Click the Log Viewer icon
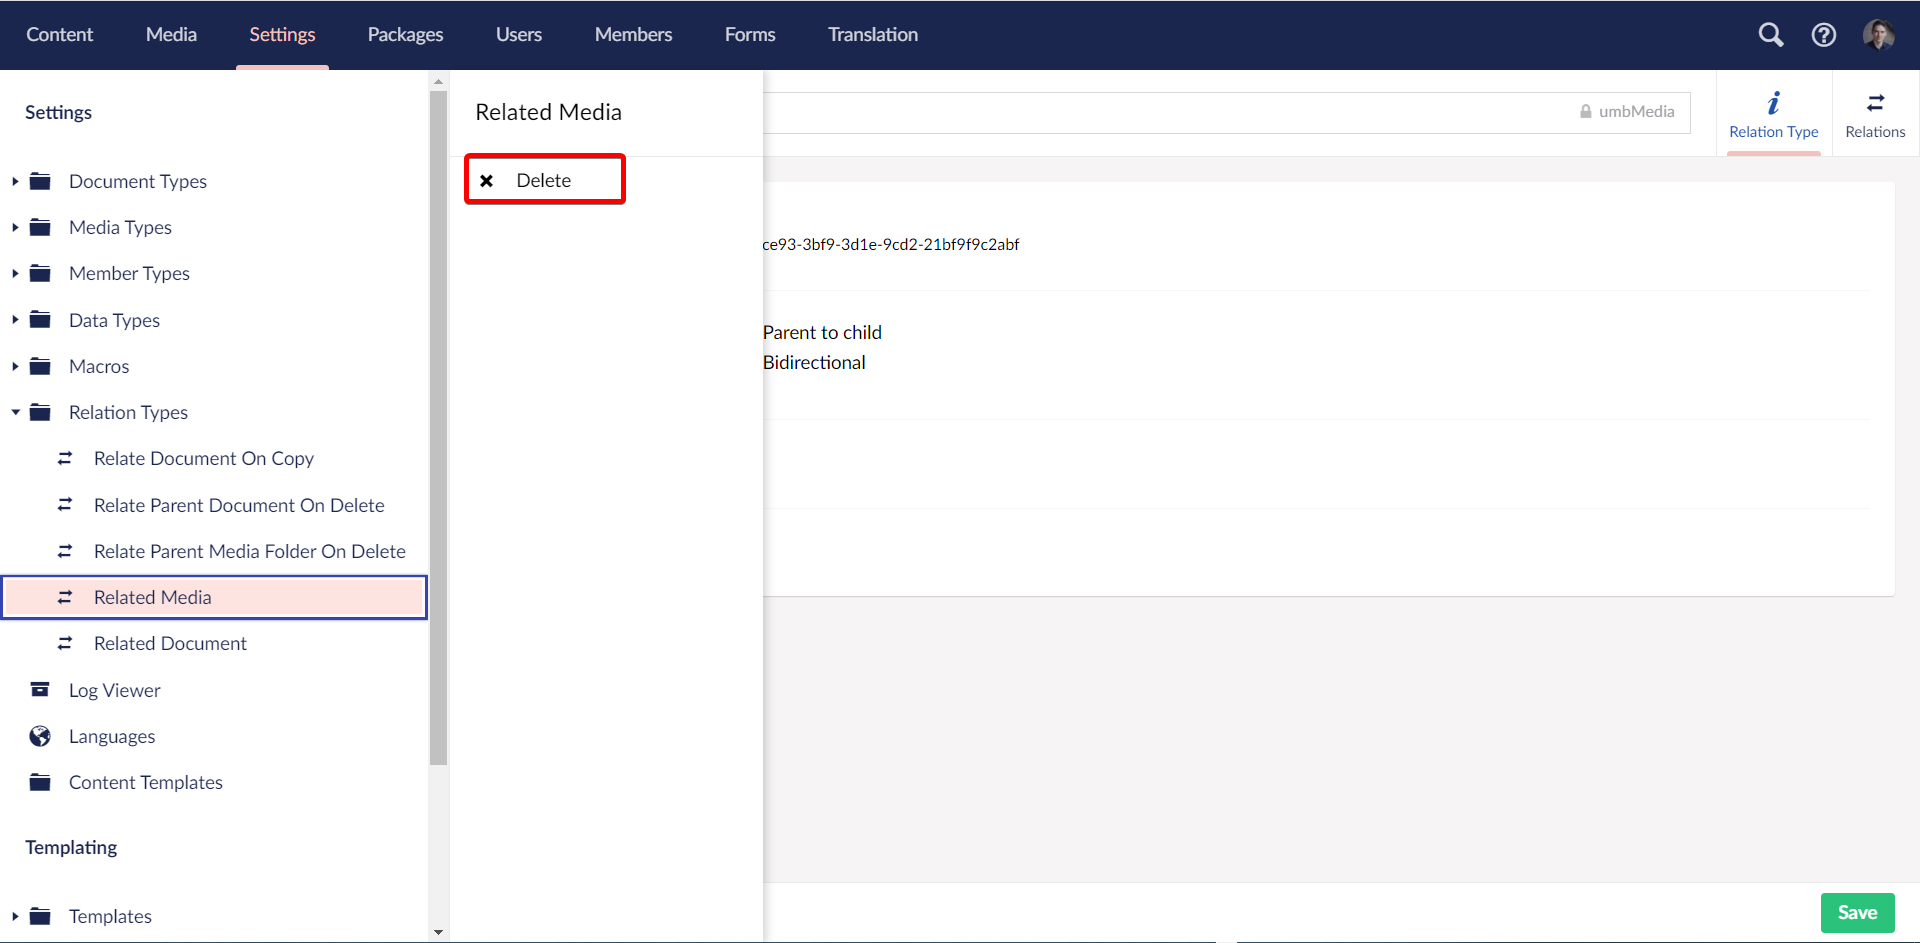Viewport: 1920px width, 943px height. pos(40,689)
